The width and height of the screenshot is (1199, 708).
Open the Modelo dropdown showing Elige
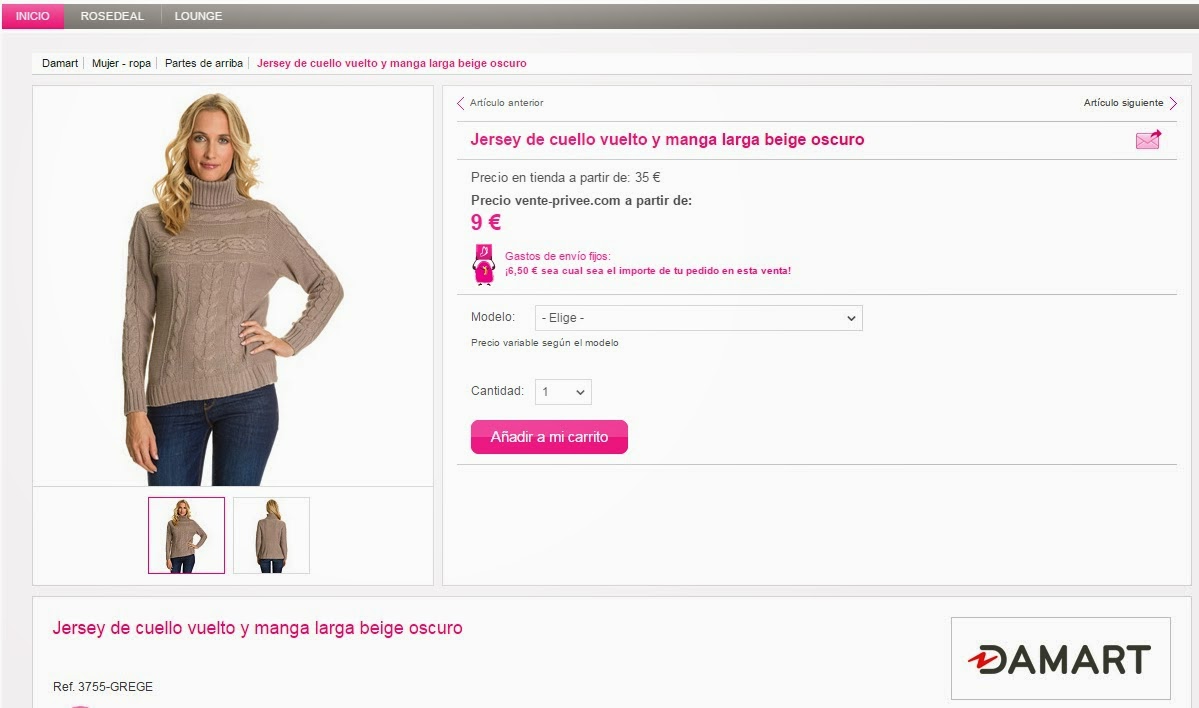(x=698, y=318)
